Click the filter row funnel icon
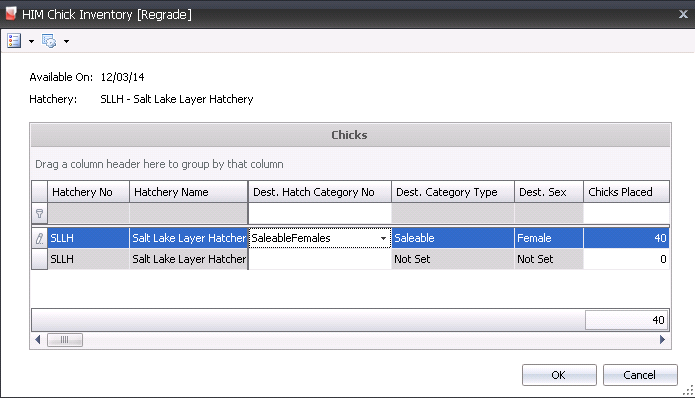695x398 pixels. (39, 214)
